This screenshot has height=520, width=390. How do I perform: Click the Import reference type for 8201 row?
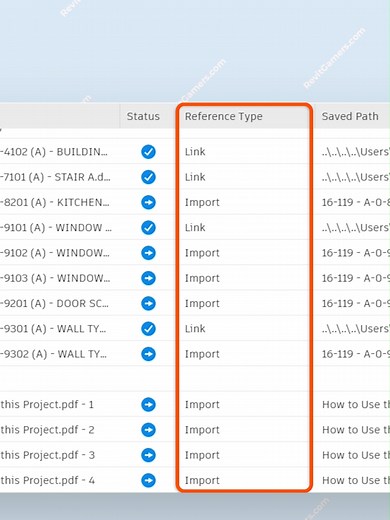pos(202,203)
